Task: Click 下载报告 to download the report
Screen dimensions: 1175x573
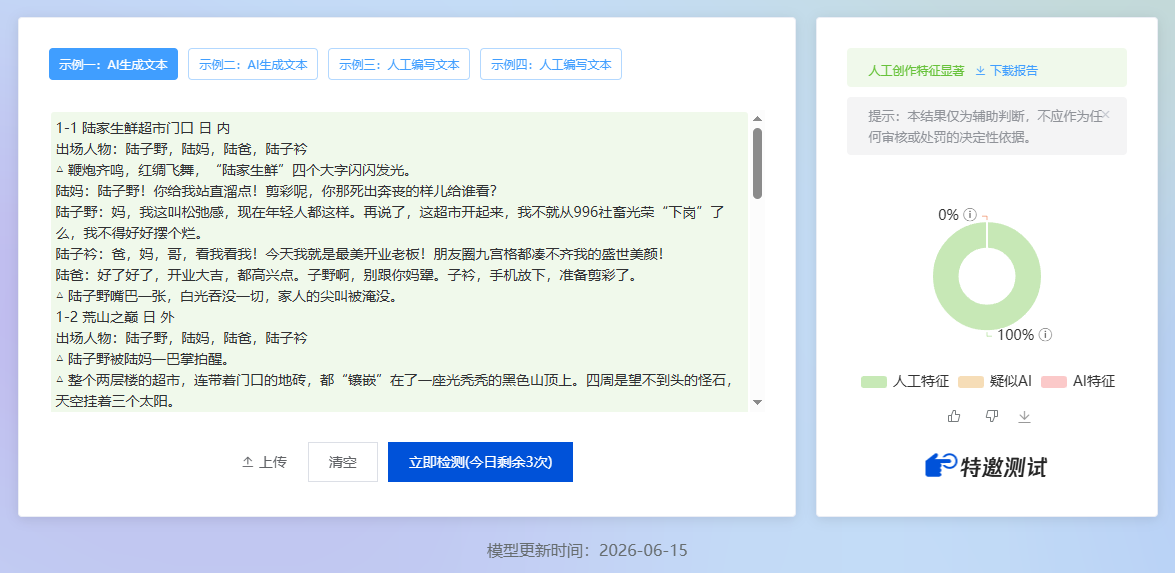Action: click(1006, 70)
